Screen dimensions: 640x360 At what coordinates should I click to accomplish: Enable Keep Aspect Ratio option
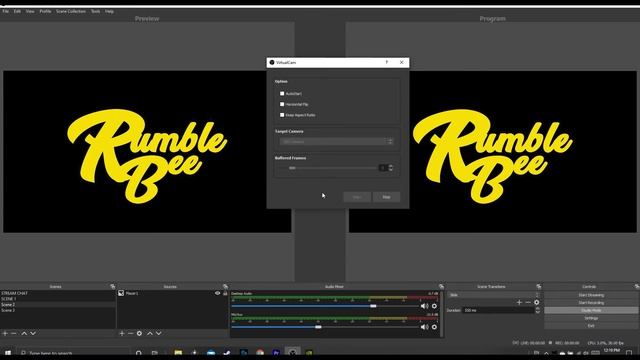(282, 115)
